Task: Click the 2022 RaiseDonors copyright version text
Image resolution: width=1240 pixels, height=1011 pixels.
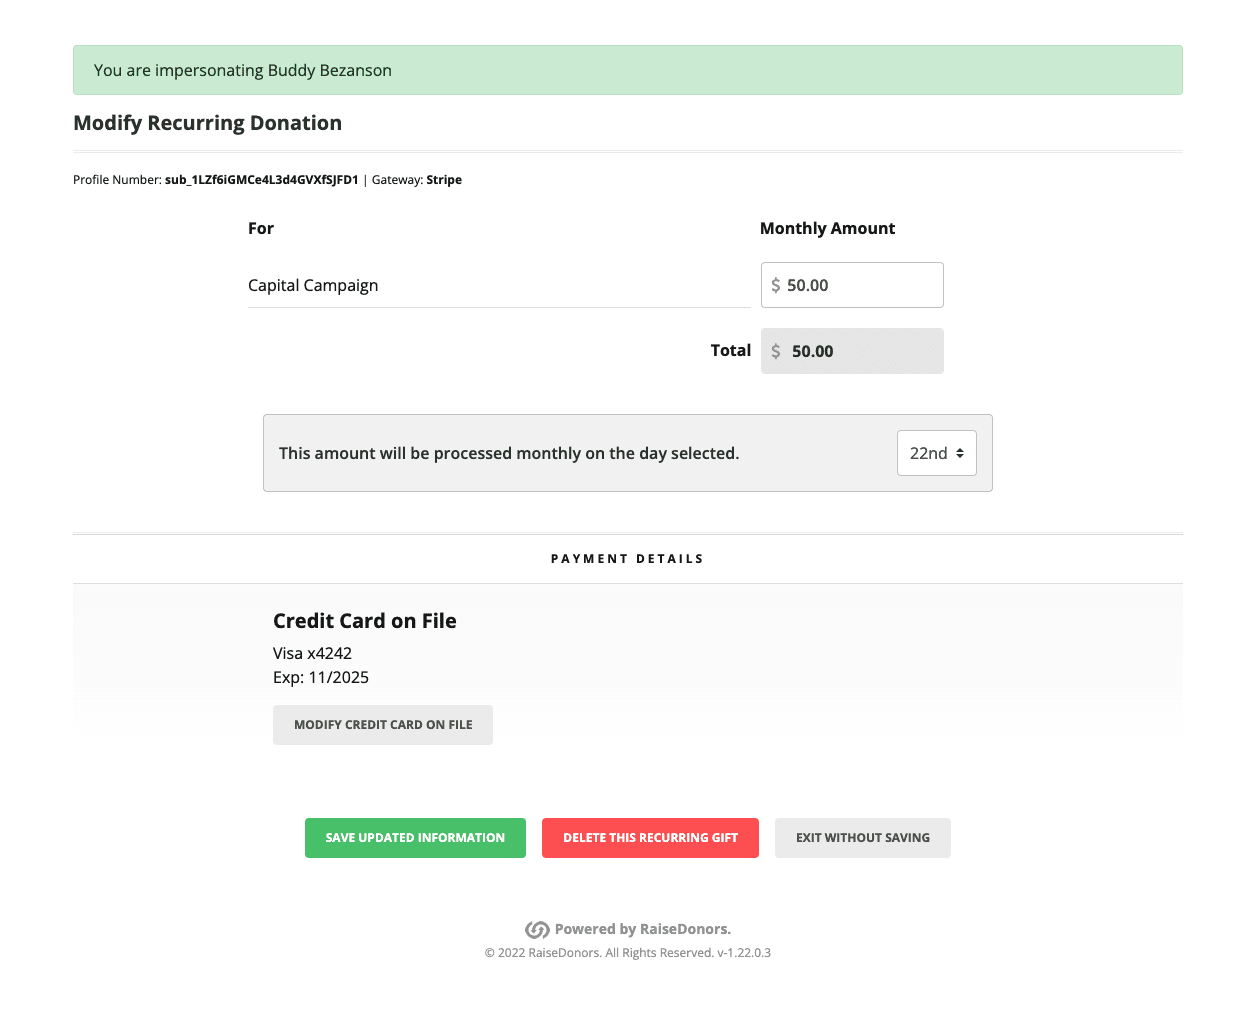Action: click(x=627, y=953)
